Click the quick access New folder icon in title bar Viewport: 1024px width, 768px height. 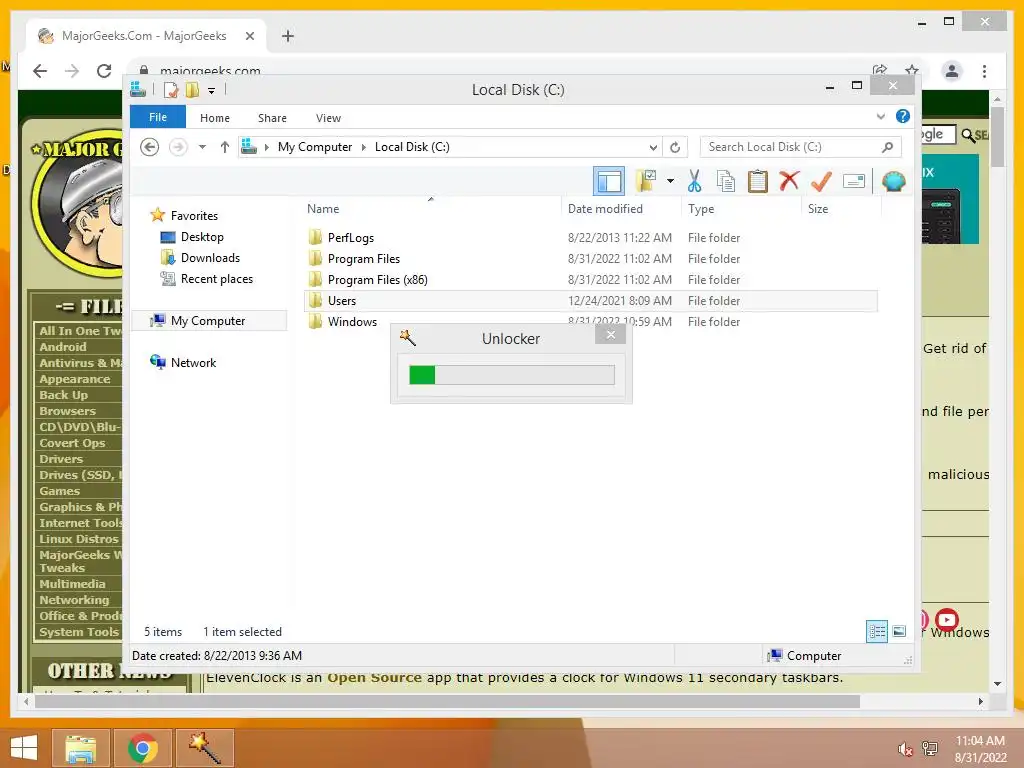[192, 89]
